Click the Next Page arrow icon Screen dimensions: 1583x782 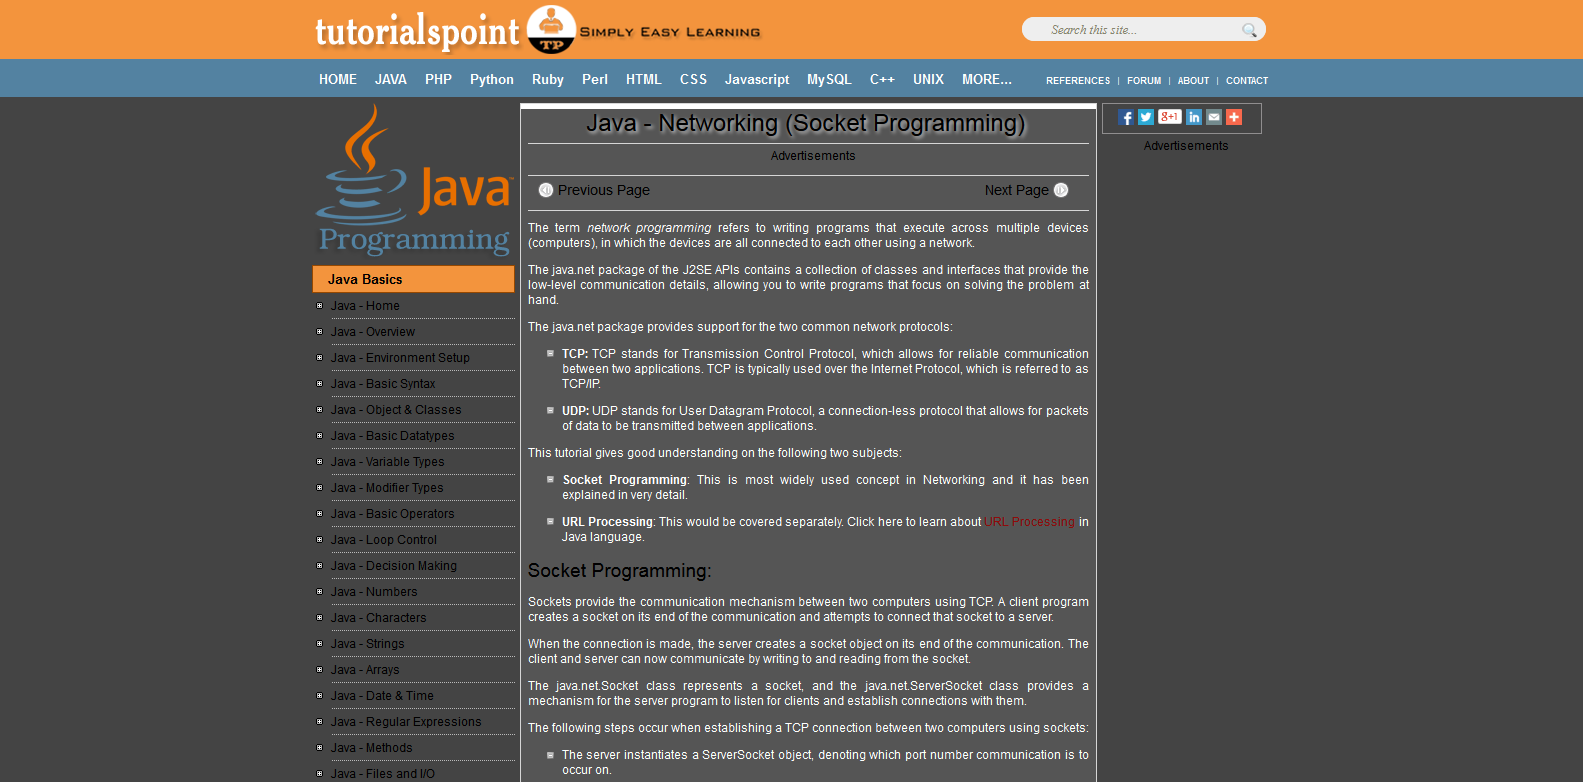tap(1061, 190)
